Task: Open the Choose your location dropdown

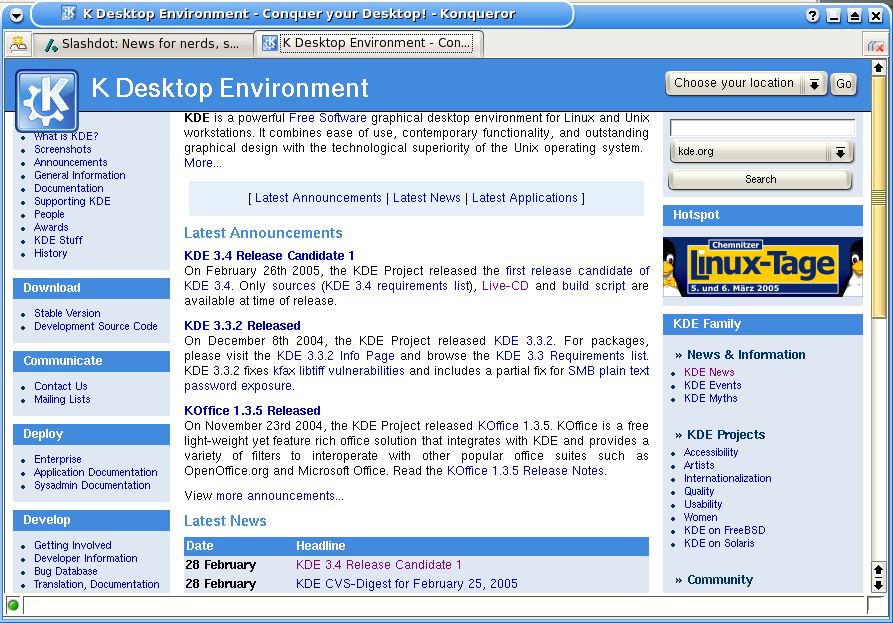Action: (745, 84)
